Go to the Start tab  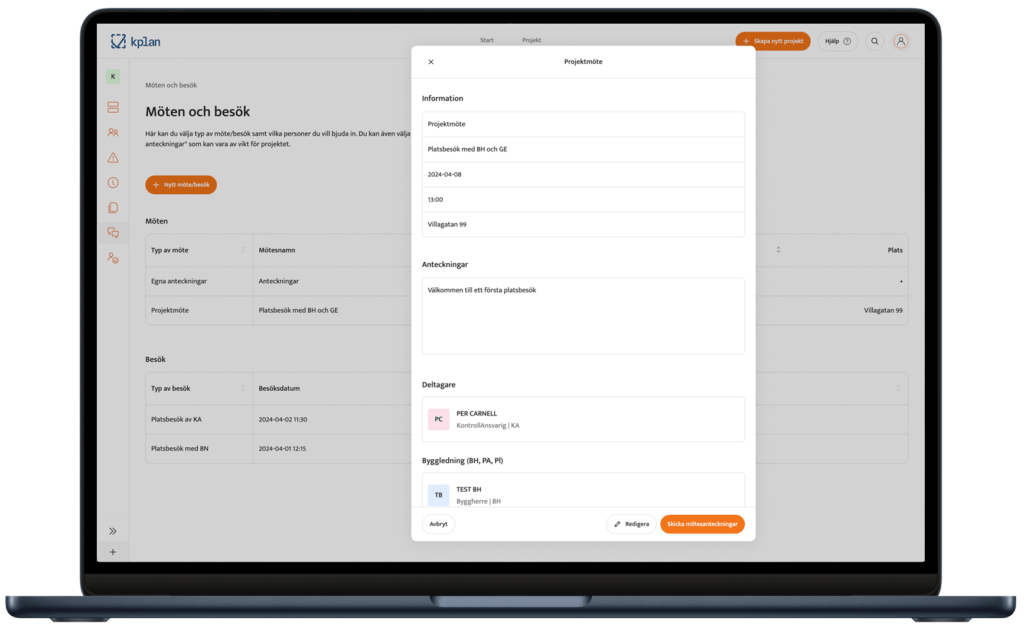(x=487, y=40)
